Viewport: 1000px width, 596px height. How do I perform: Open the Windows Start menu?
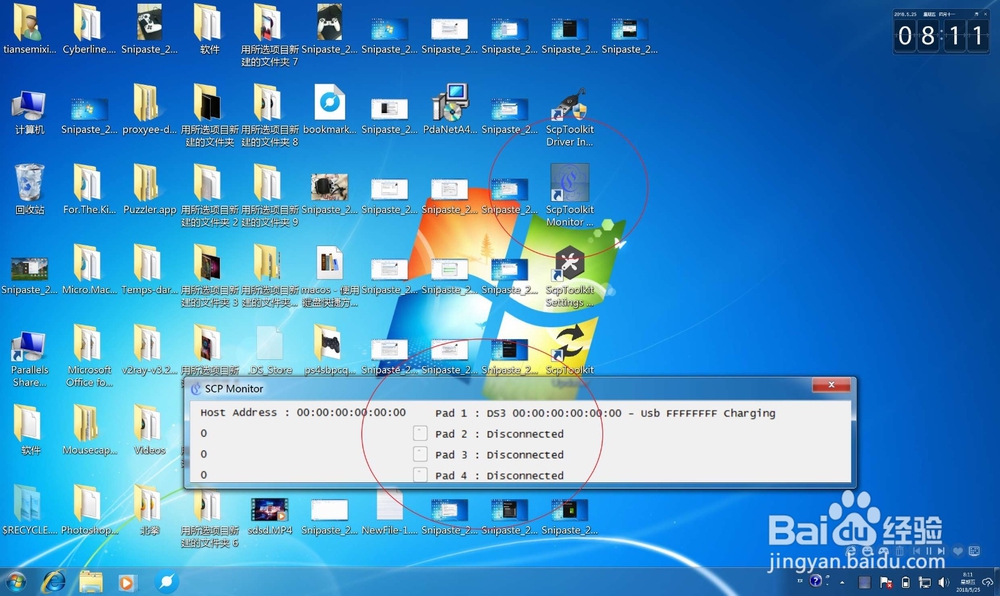tap(15, 581)
